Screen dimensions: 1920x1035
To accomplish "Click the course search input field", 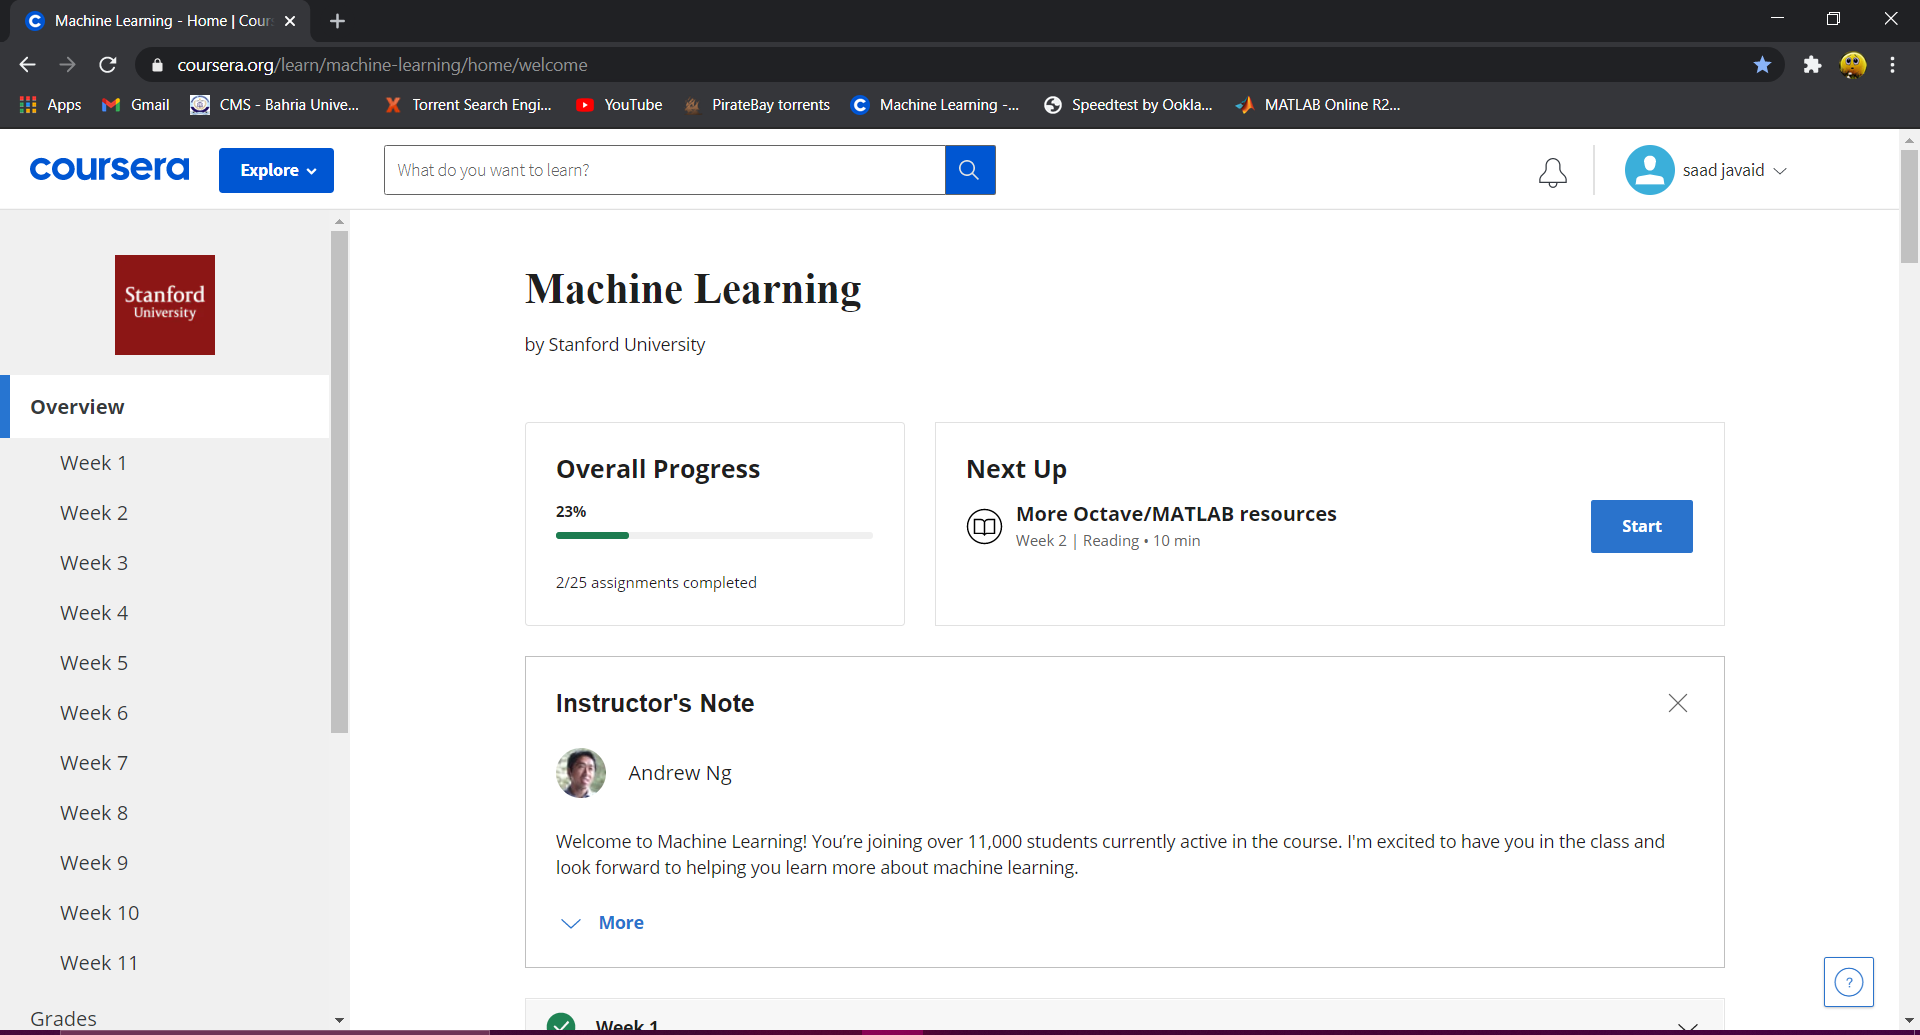I will point(664,170).
